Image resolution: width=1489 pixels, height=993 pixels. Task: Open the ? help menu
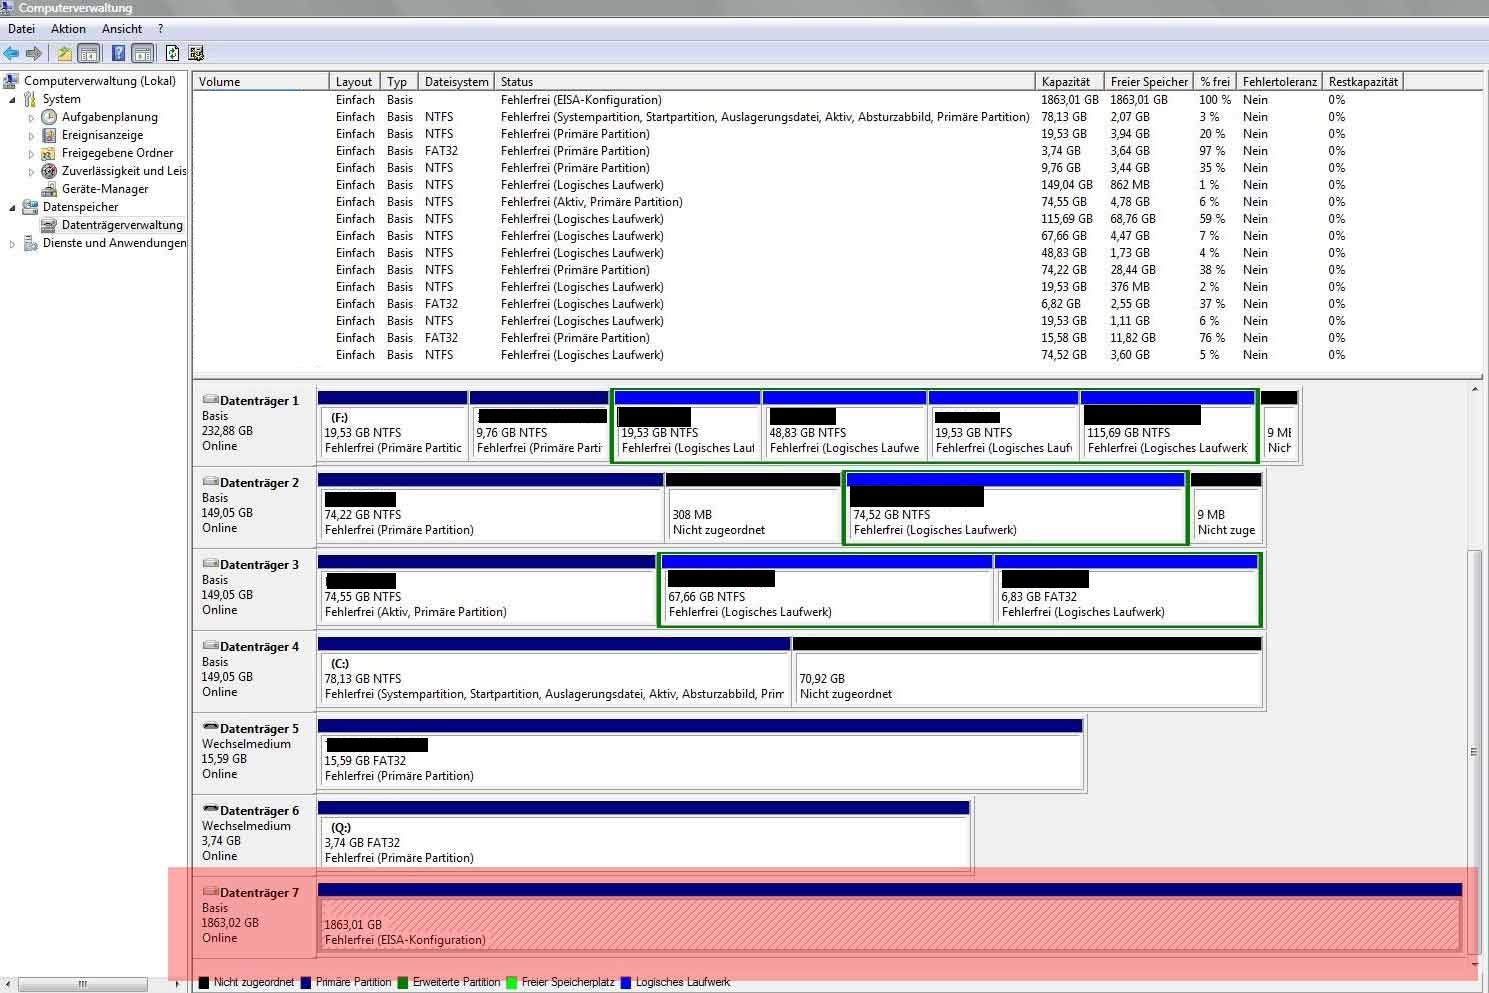click(160, 29)
